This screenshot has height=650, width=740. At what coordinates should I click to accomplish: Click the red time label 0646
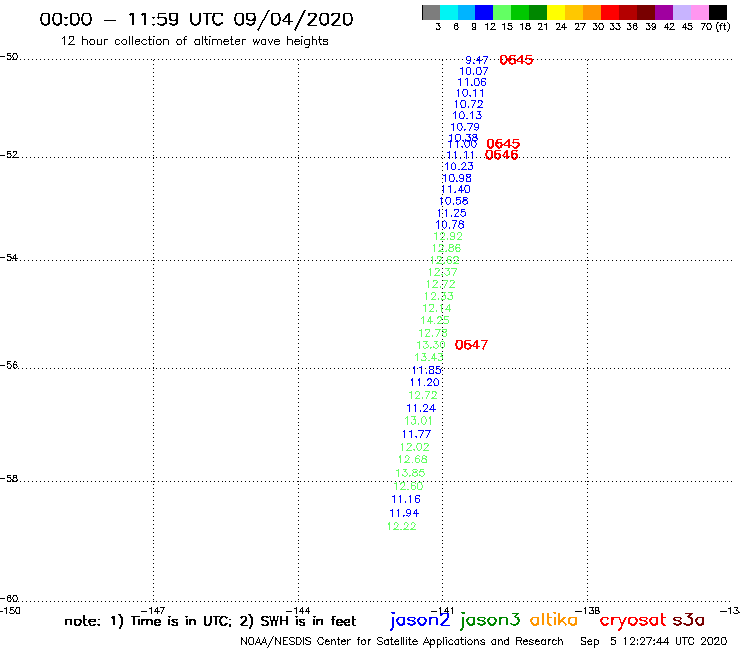pyautogui.click(x=501, y=155)
